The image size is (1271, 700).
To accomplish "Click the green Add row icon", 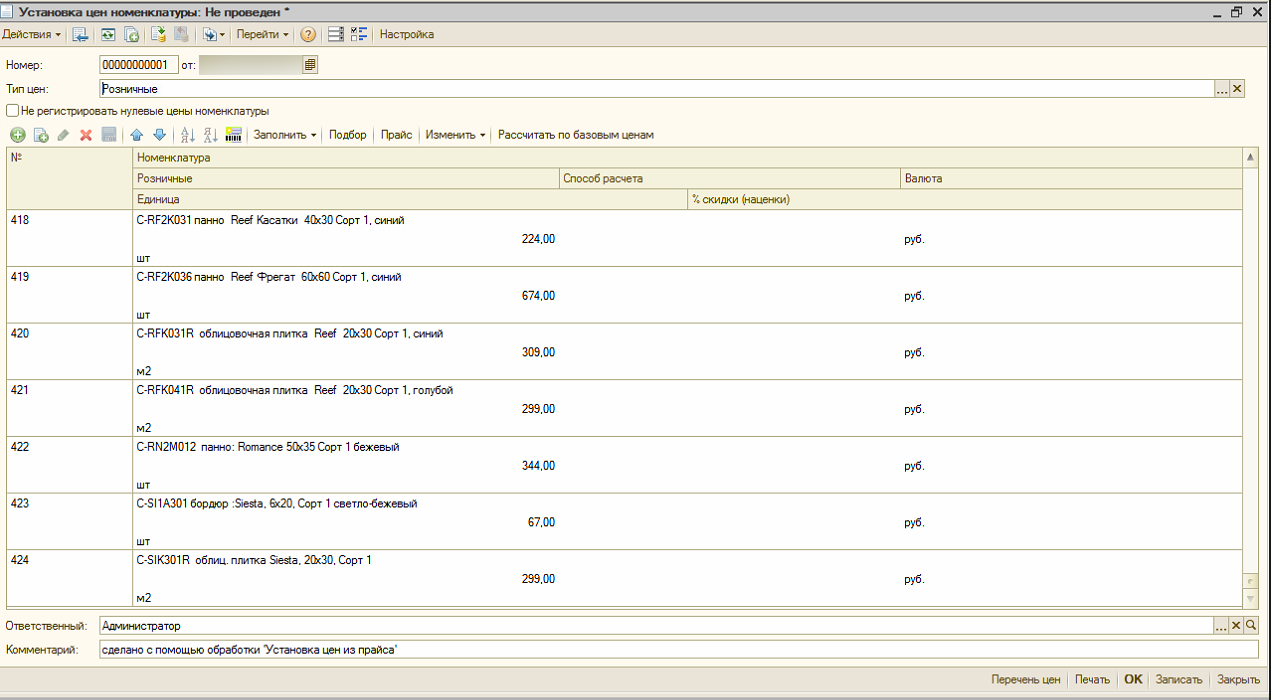I will [18, 135].
